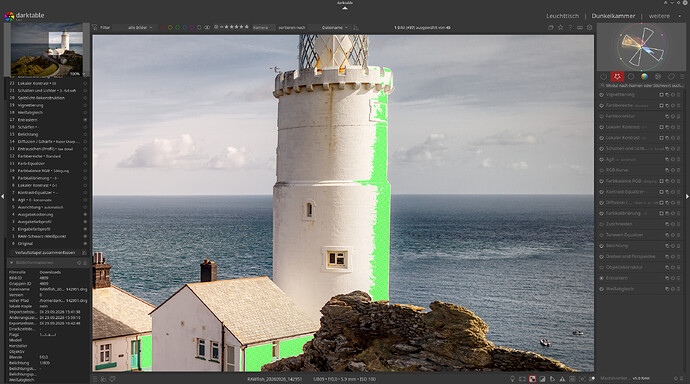Viewport: 690px width, 384px height.
Task: Toggle the Farbbereiche module on/off
Action: click(x=602, y=106)
